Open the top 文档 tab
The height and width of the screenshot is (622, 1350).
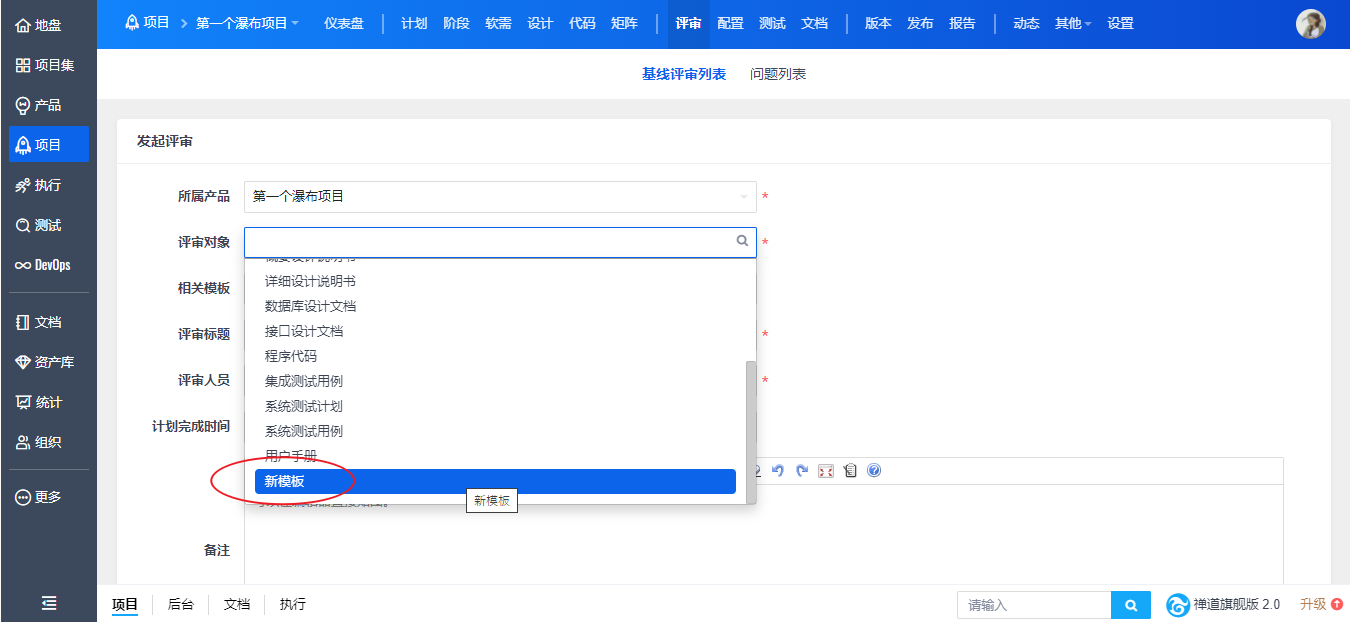click(x=814, y=23)
